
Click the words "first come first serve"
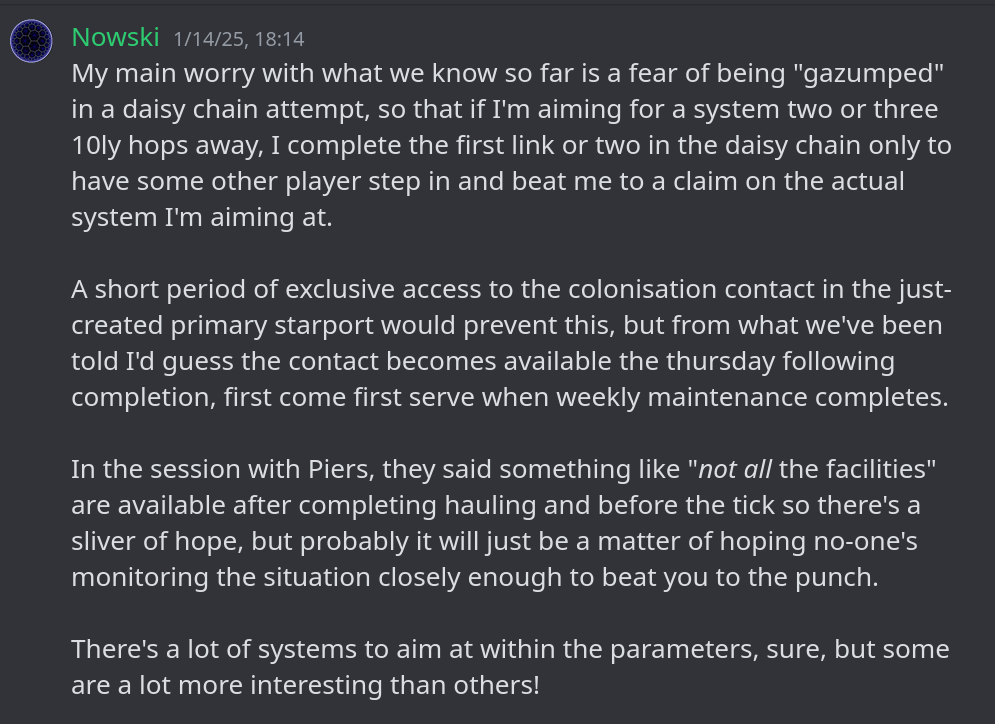(x=348, y=398)
